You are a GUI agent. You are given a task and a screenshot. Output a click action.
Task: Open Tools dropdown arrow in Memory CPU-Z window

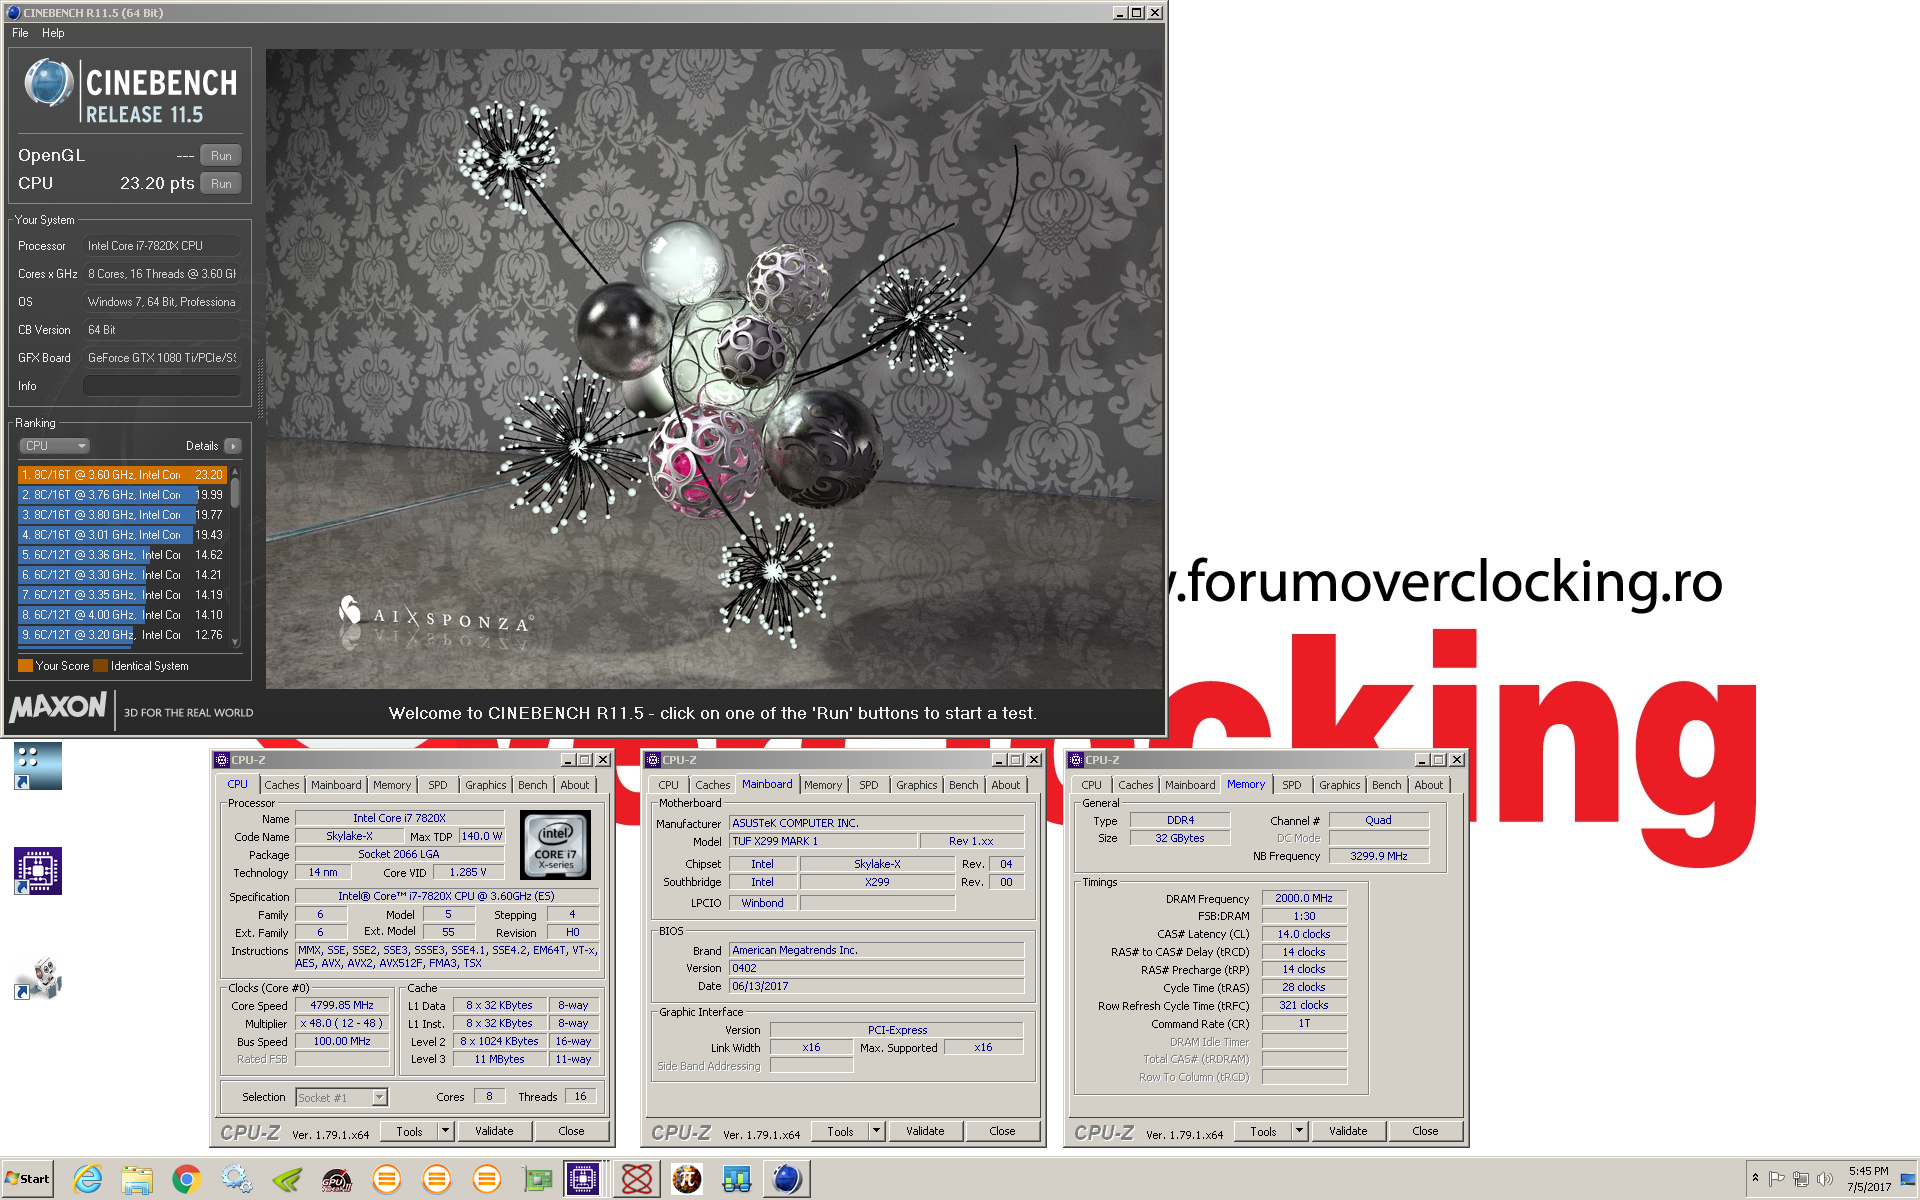tap(1300, 1132)
